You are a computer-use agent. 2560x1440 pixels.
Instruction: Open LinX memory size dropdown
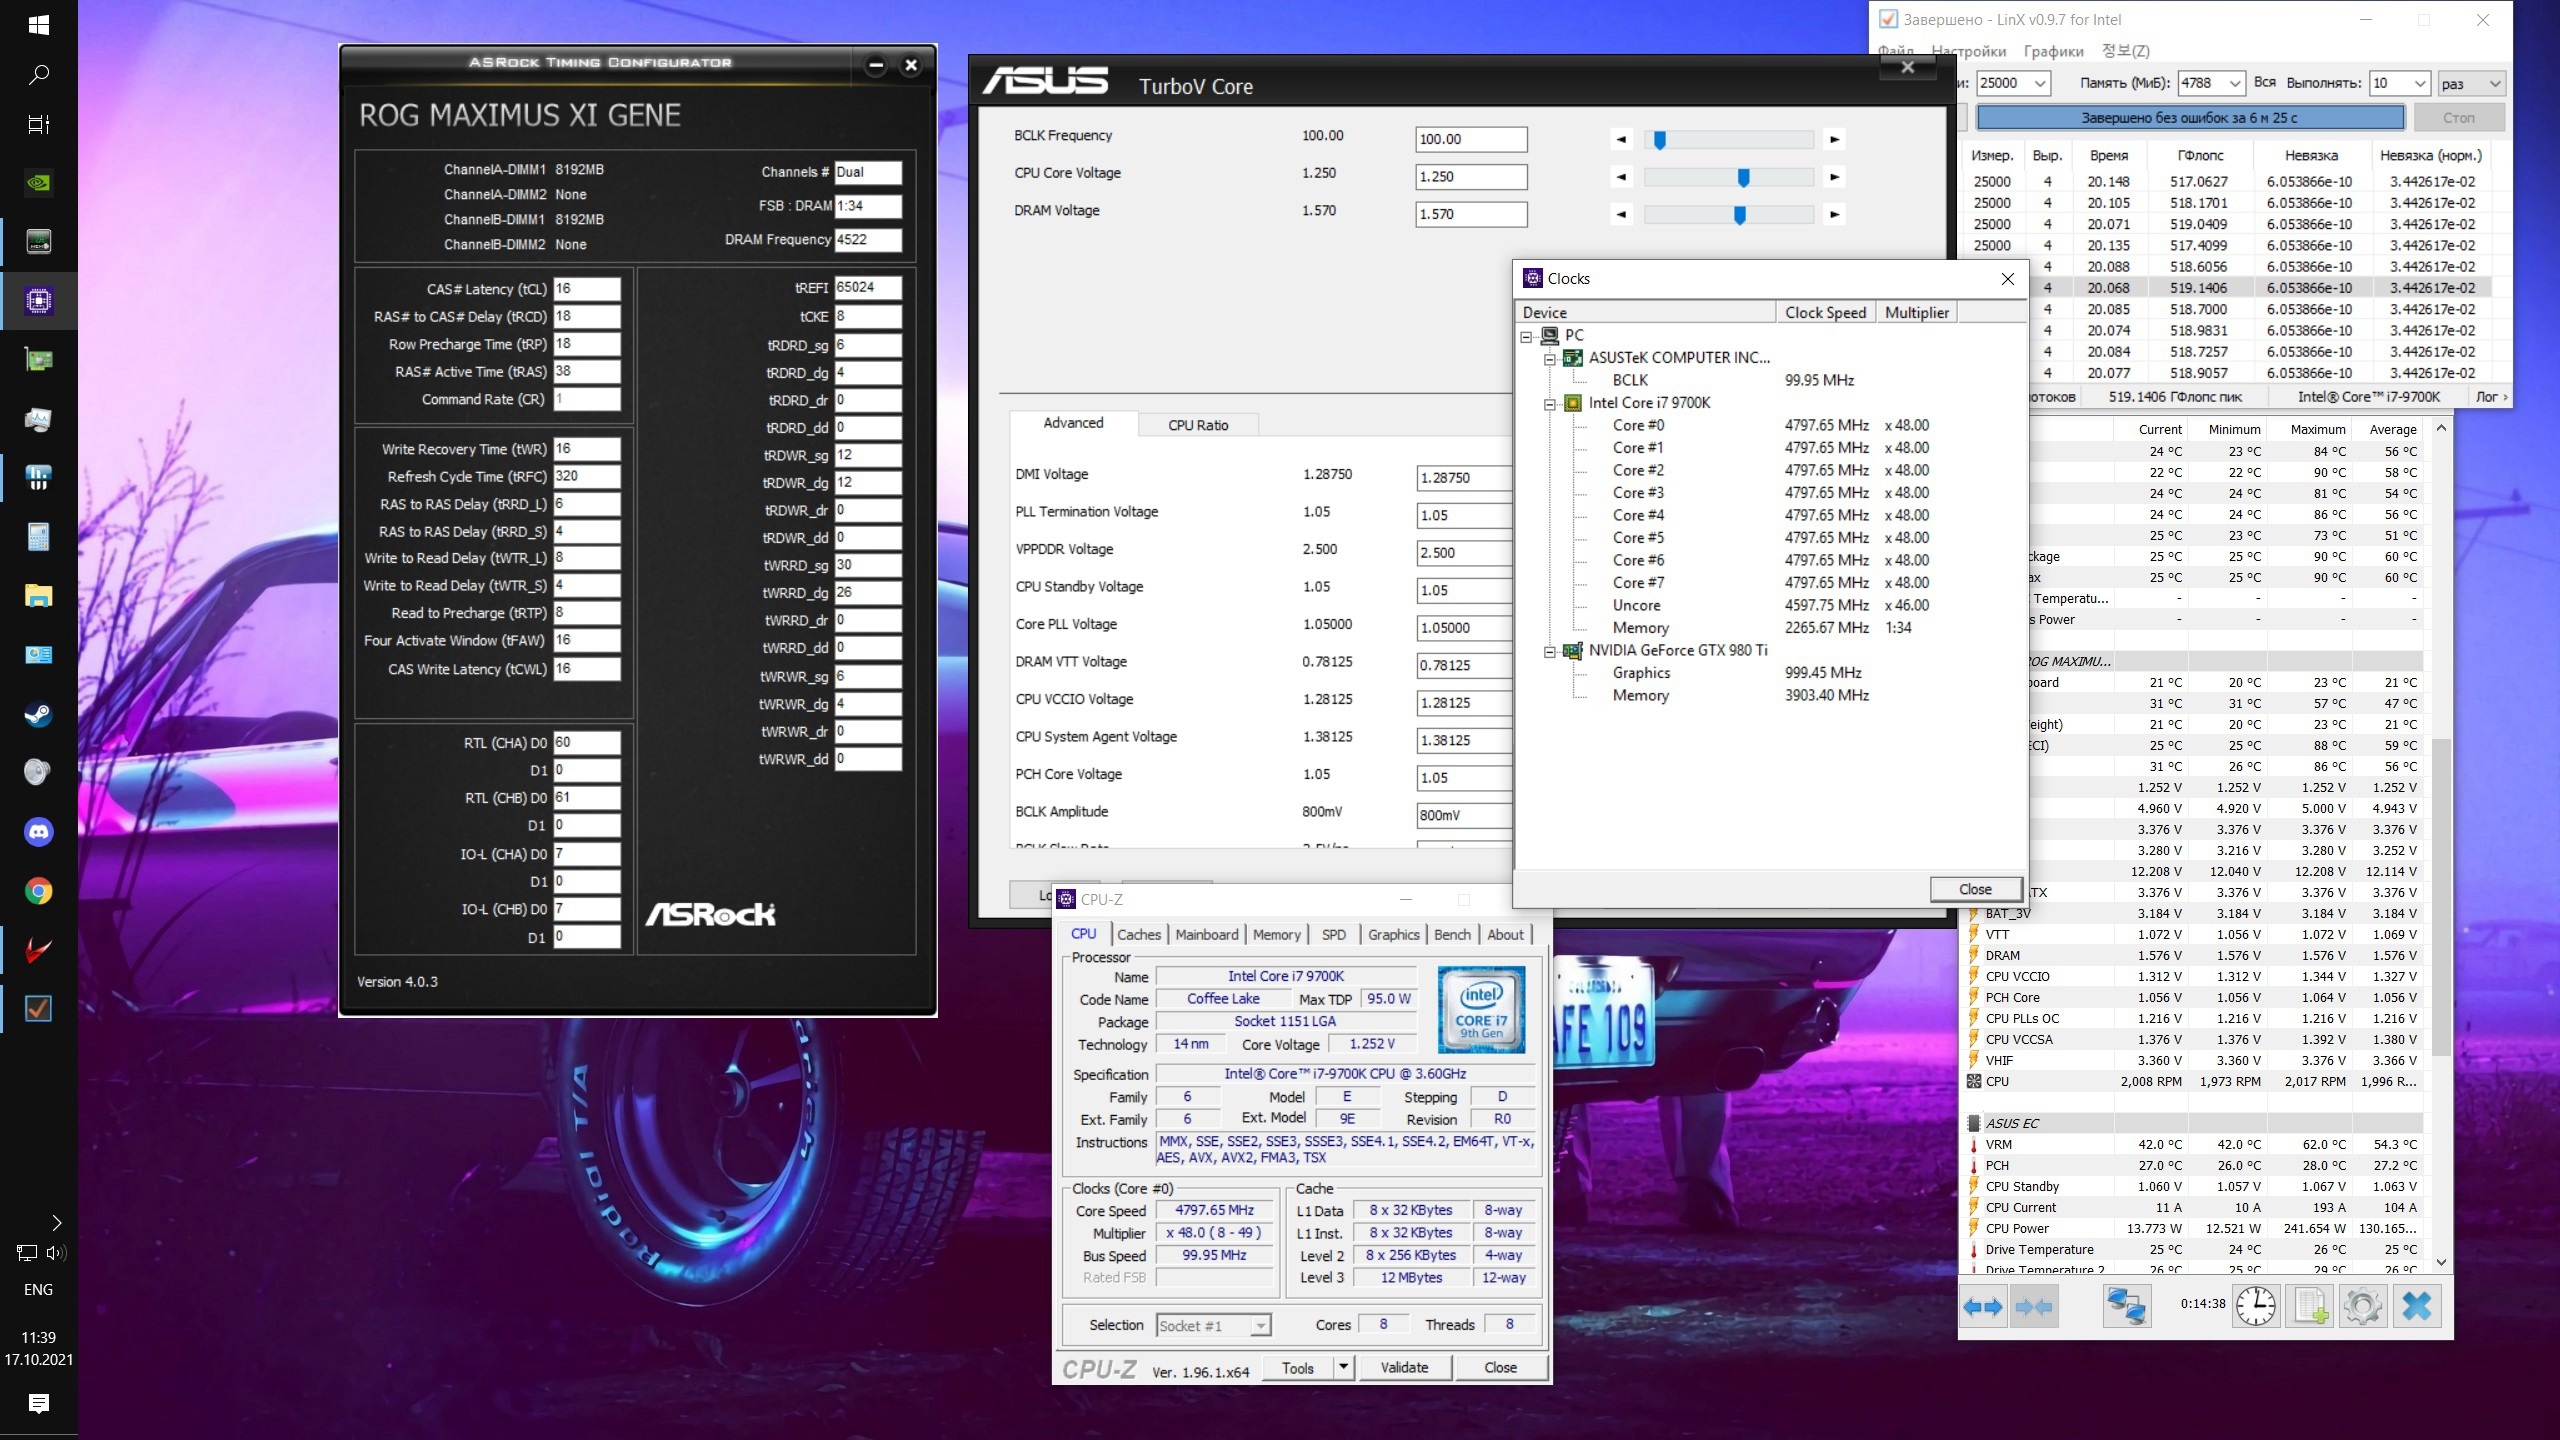pos(2233,83)
